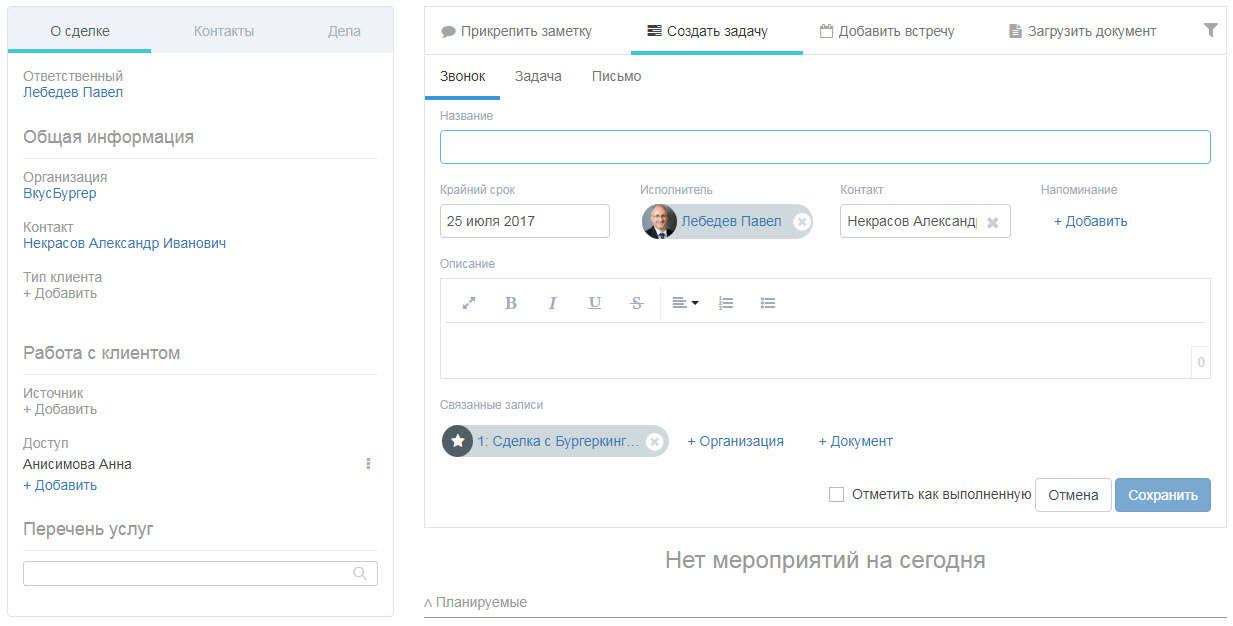Check Отметить как выполненную checkbox
The image size is (1233, 626).
(x=836, y=494)
